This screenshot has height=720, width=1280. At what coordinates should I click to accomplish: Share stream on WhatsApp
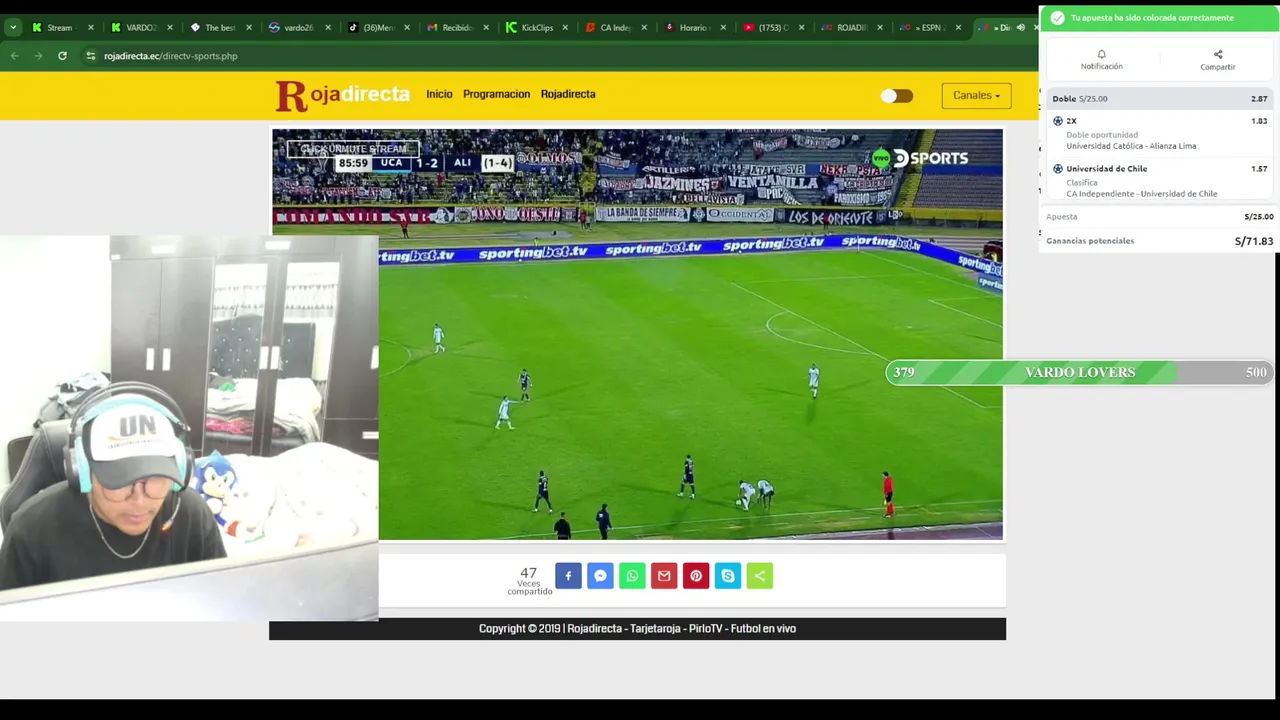632,576
